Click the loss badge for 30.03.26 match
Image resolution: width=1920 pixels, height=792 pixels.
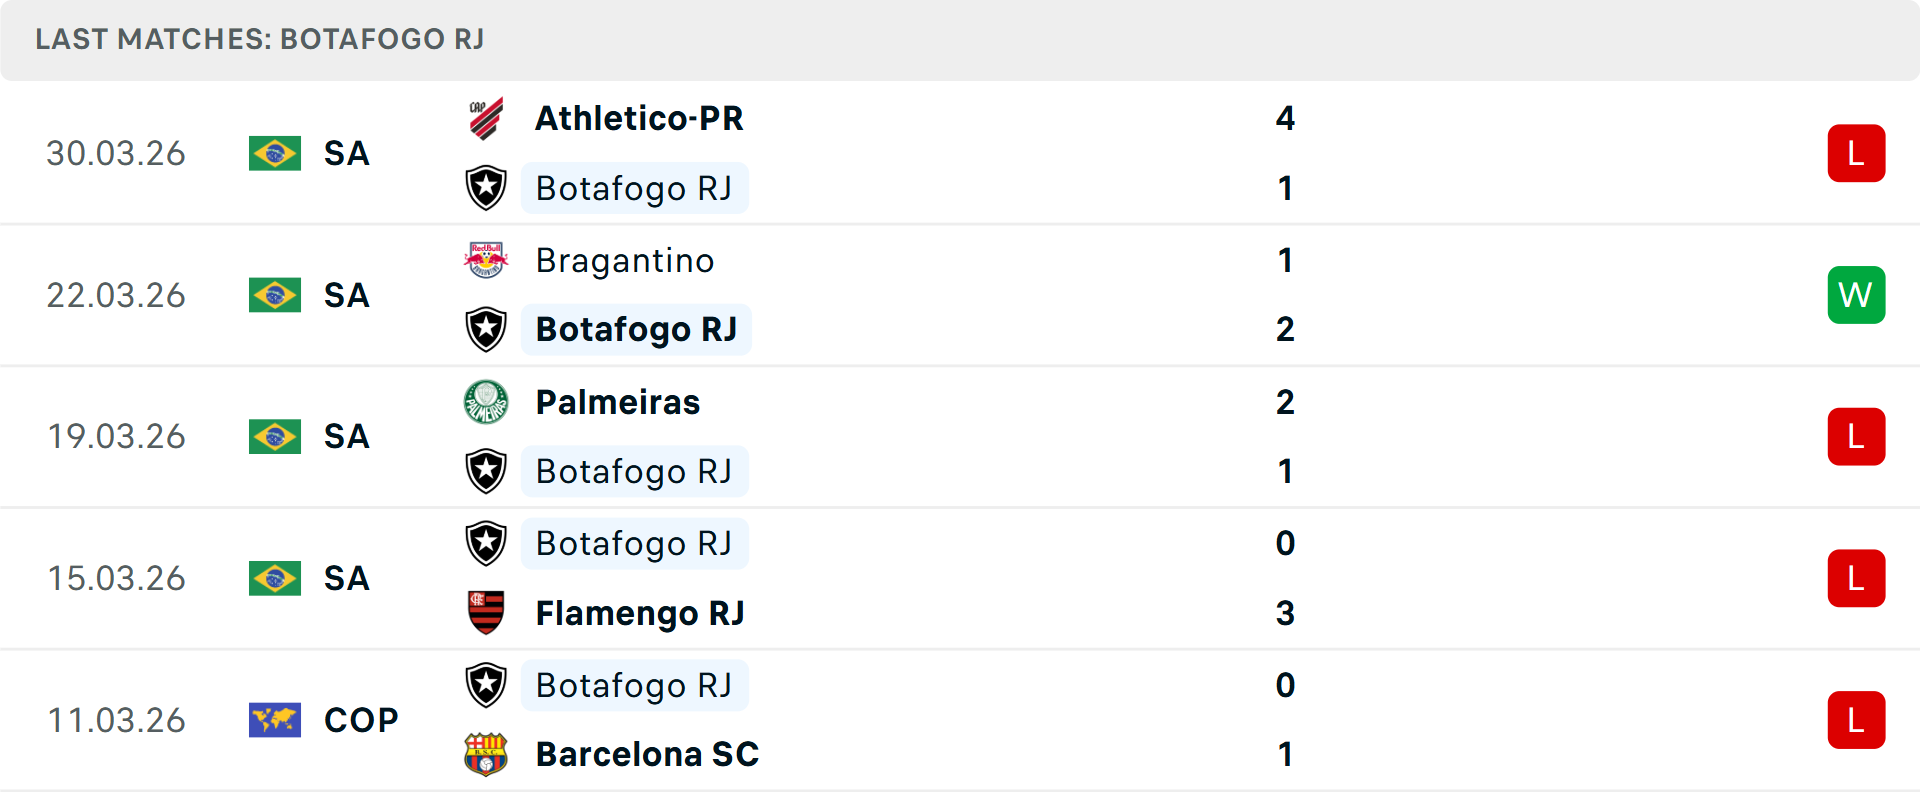[x=1856, y=153]
